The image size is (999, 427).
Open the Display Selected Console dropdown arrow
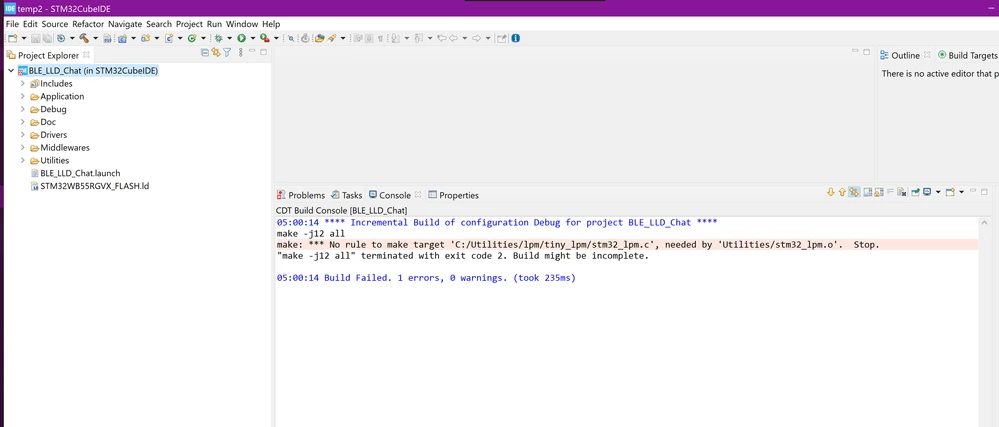[x=938, y=192]
